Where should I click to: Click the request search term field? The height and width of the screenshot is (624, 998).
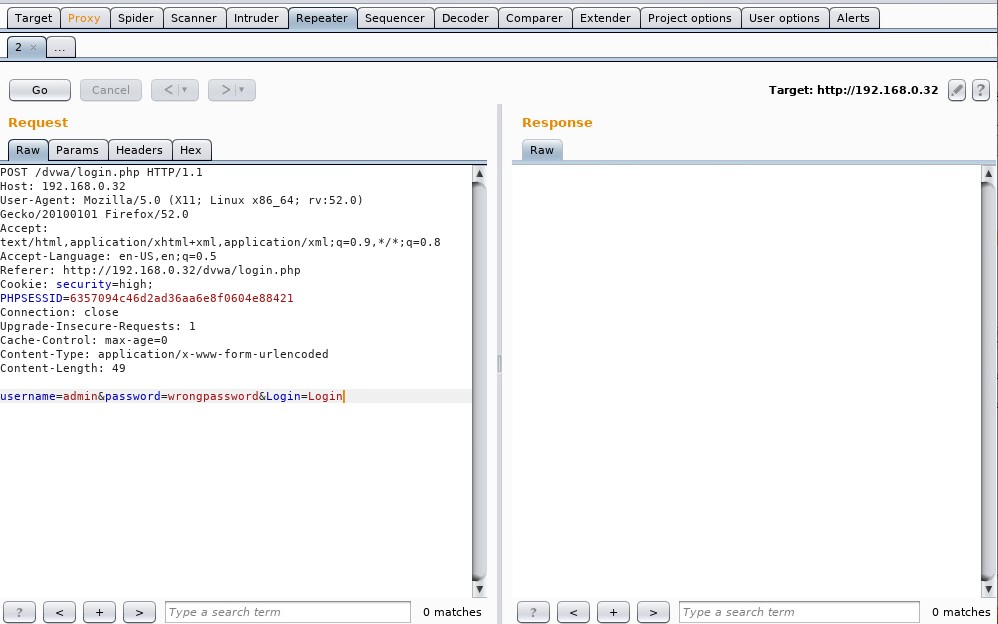(x=287, y=612)
